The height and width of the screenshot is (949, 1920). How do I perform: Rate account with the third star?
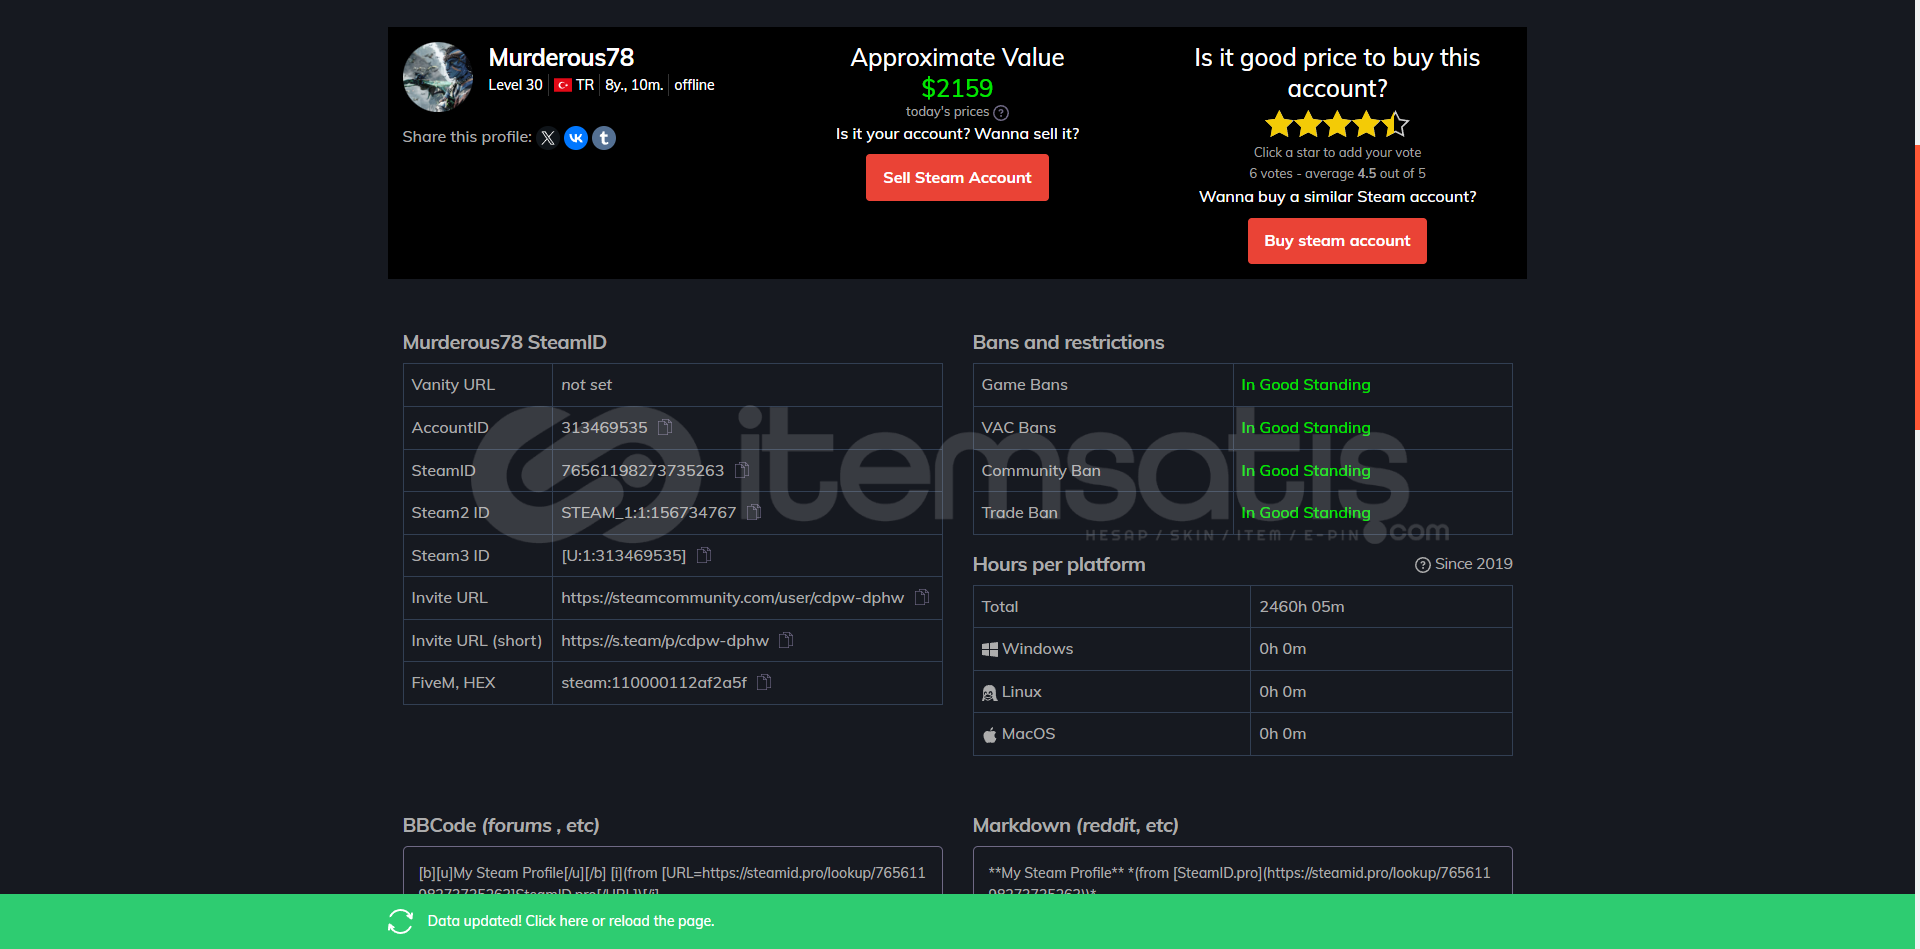click(1337, 125)
